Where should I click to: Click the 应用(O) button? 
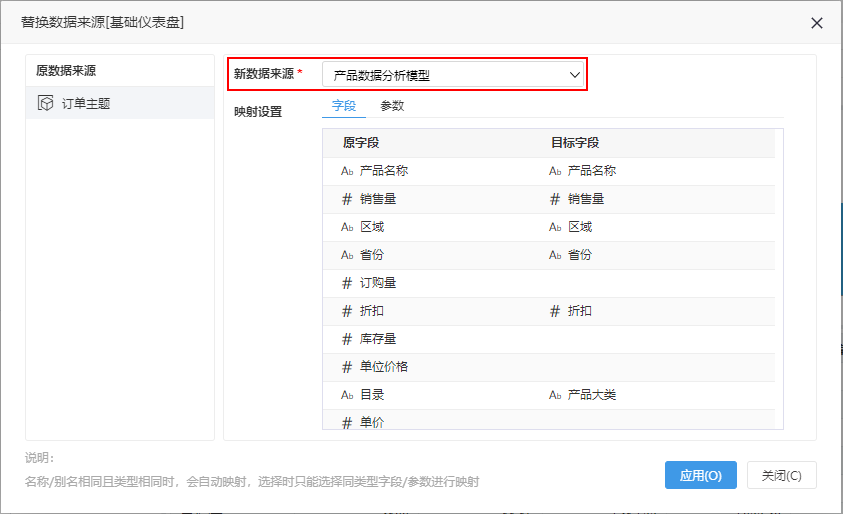pyautogui.click(x=701, y=475)
